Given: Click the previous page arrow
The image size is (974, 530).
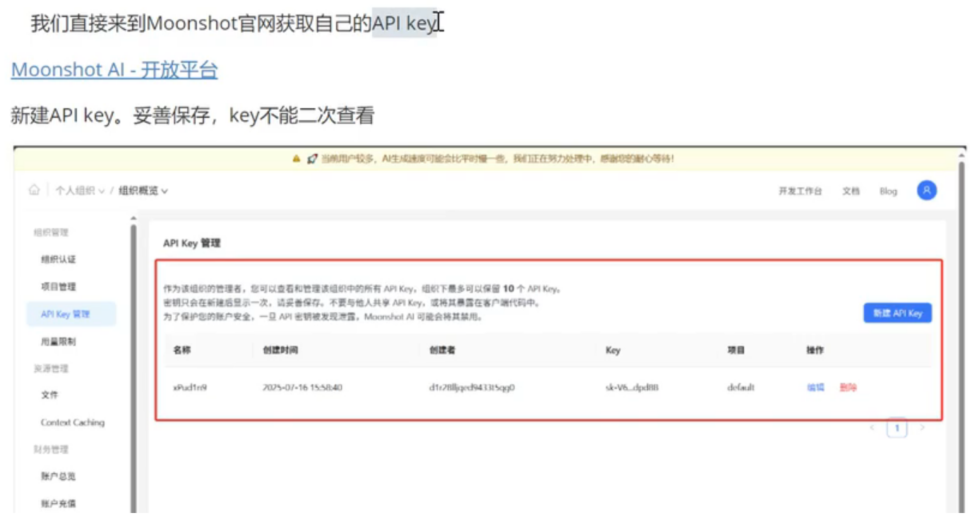Looking at the screenshot, I should (x=872, y=427).
